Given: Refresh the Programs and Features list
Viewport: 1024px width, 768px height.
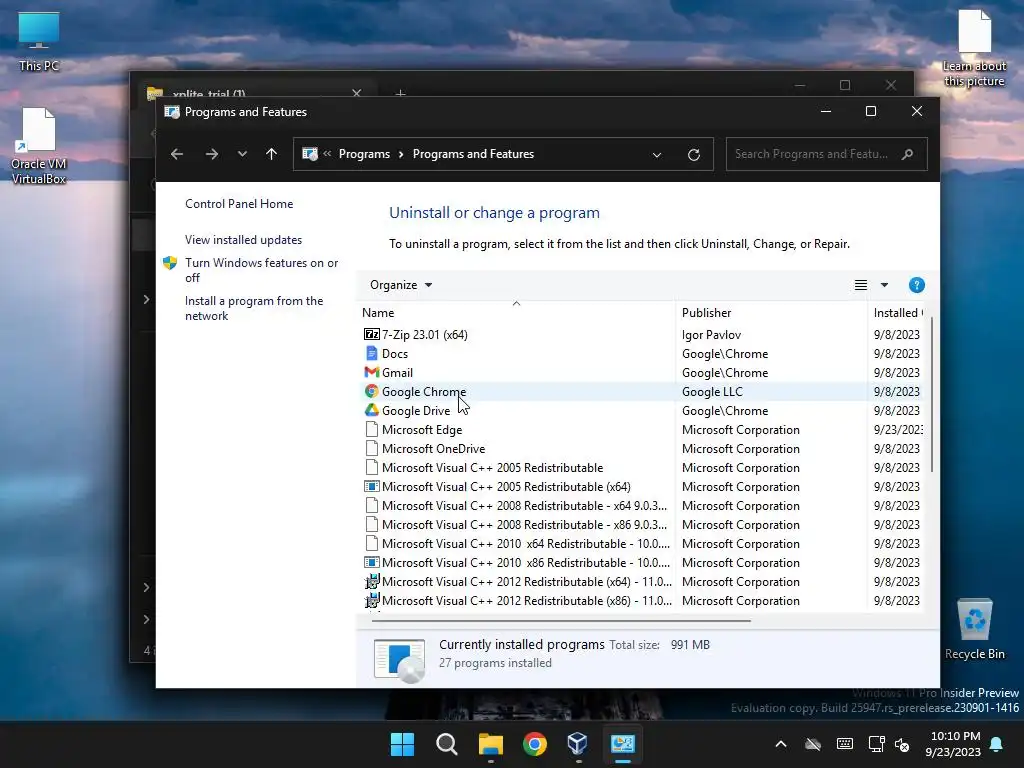Looking at the screenshot, I should tap(694, 155).
